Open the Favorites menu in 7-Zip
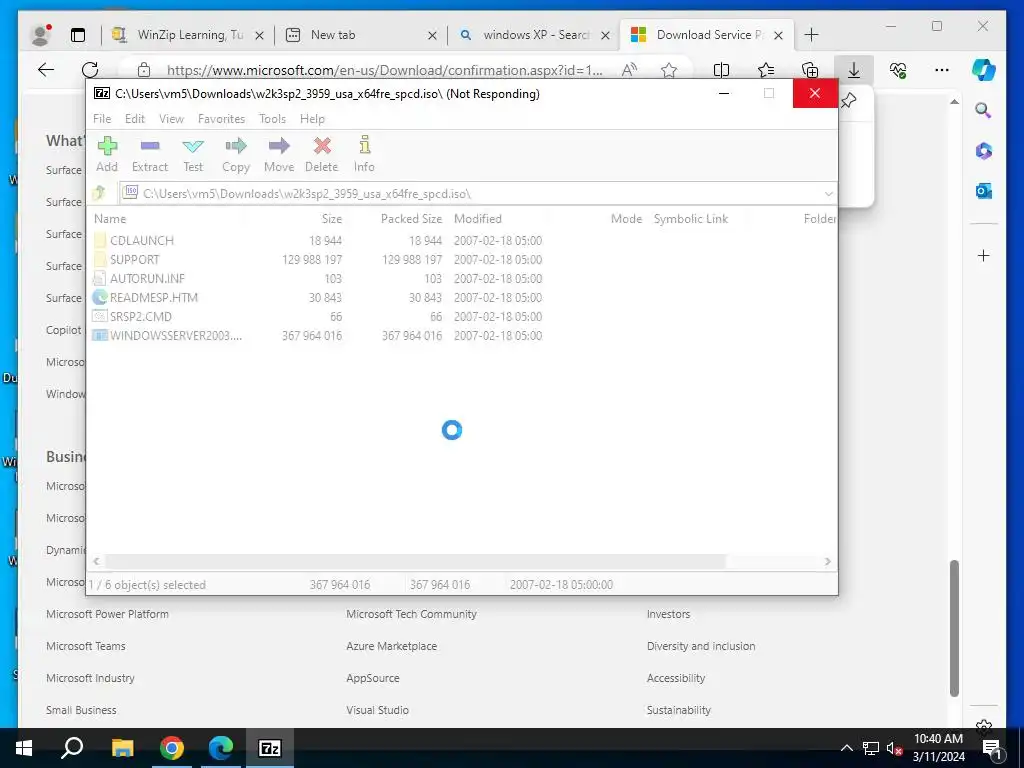Viewport: 1024px width, 768px height. [221, 119]
